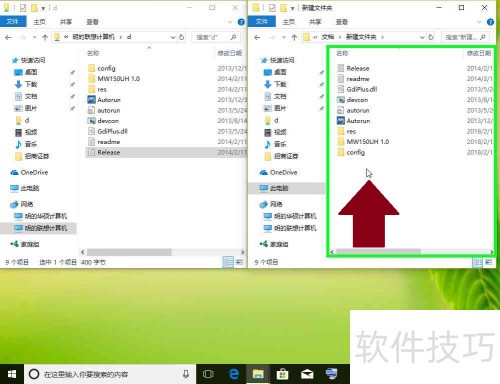Select Autorun application in left window
The width and height of the screenshot is (500, 384).
point(104,100)
